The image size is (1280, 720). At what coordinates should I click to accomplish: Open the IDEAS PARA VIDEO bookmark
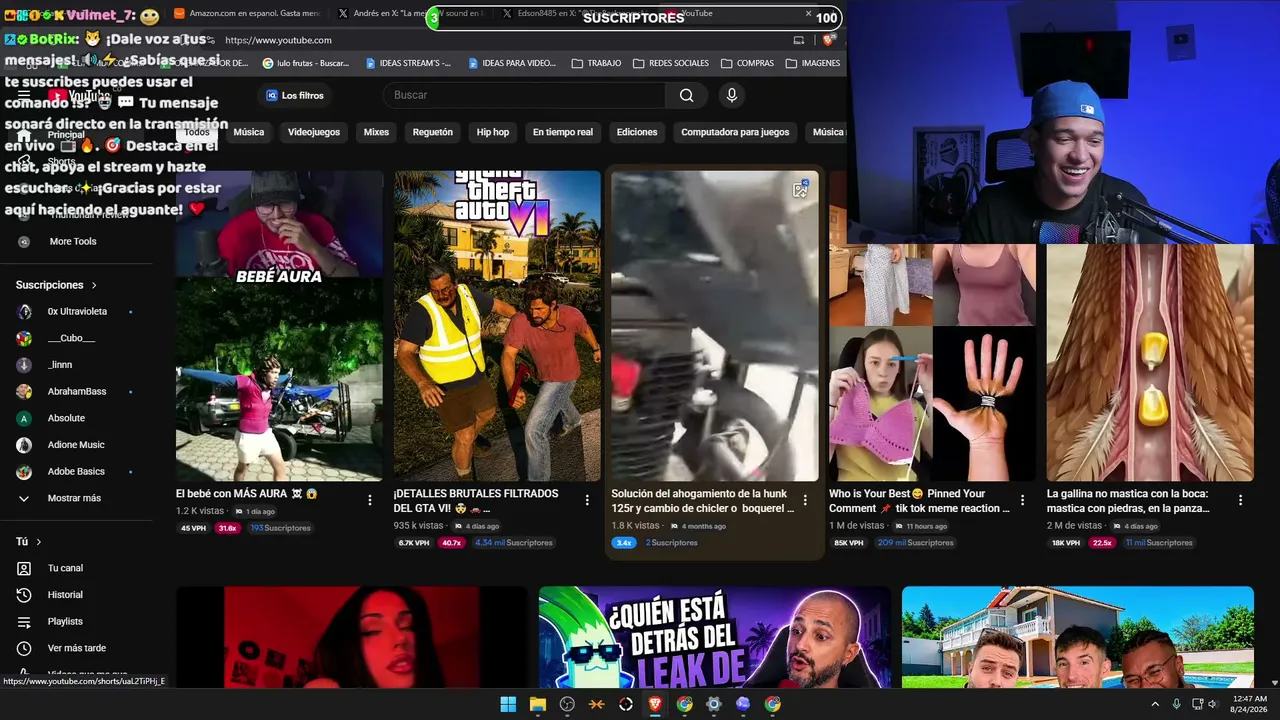pos(511,63)
